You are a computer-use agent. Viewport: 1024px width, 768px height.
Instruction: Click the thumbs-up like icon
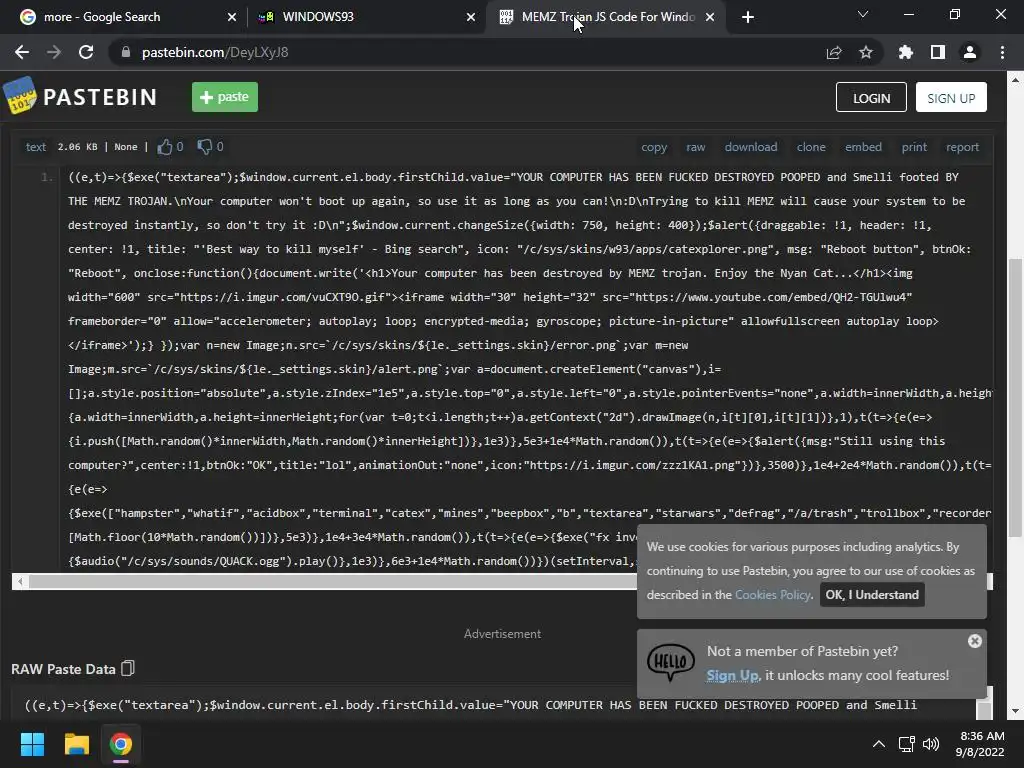click(165, 147)
